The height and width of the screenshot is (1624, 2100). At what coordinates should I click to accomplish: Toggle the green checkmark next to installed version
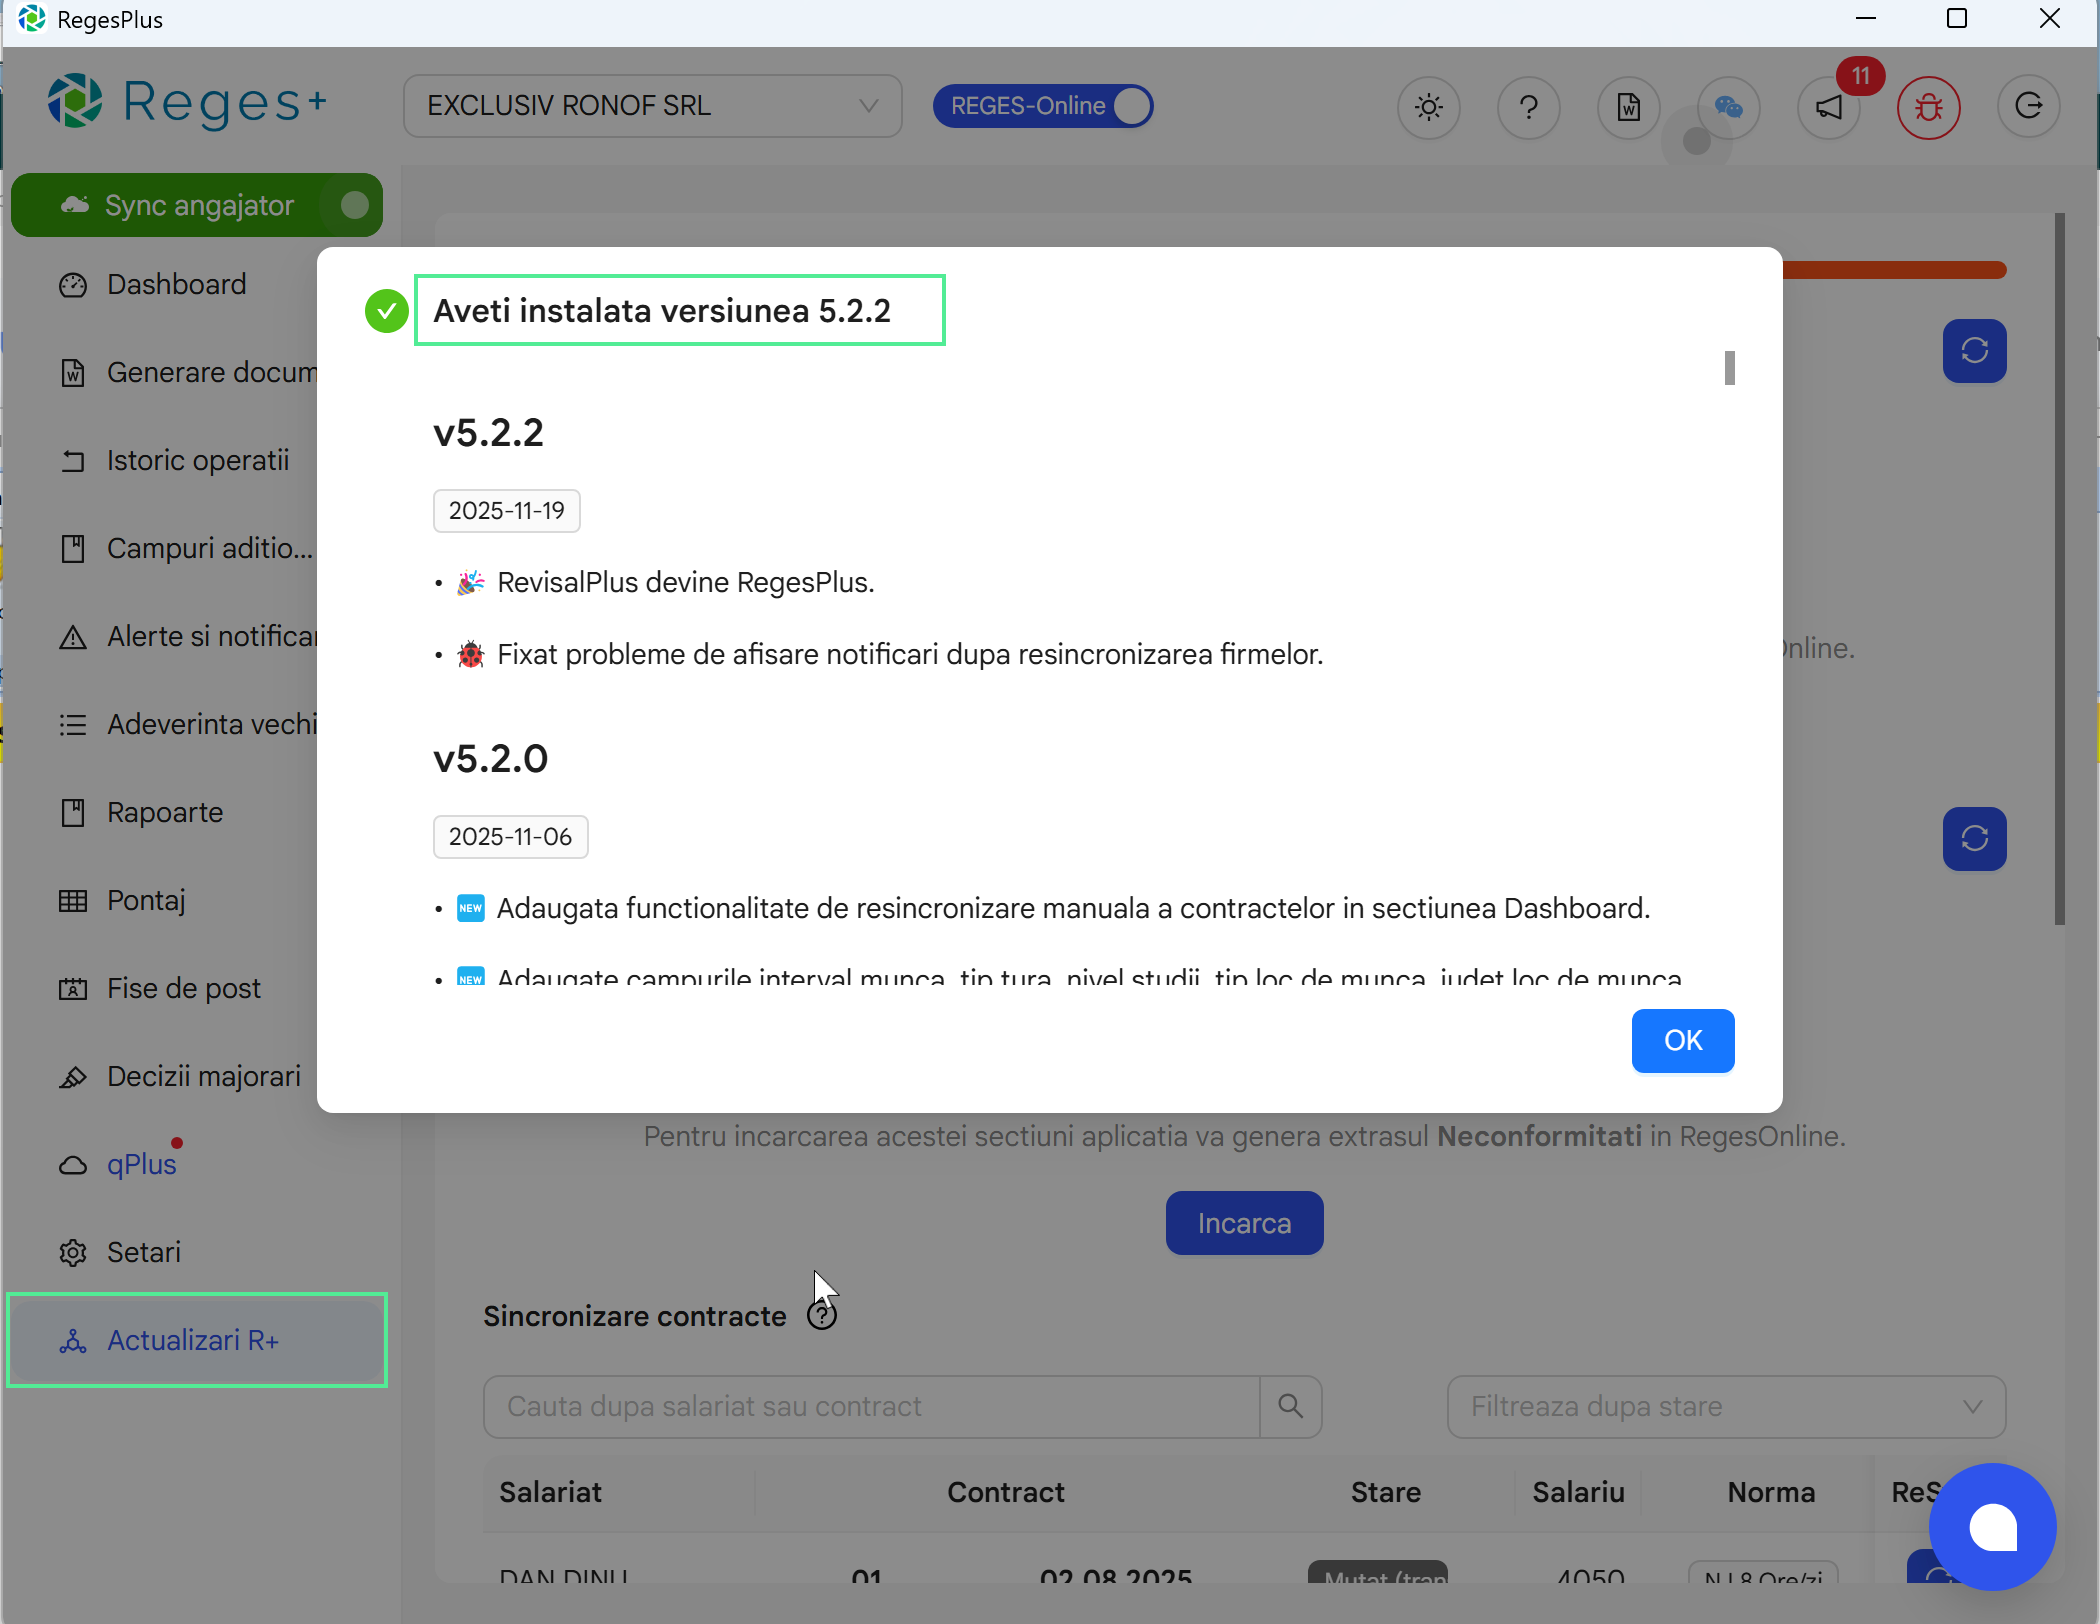[x=386, y=310]
